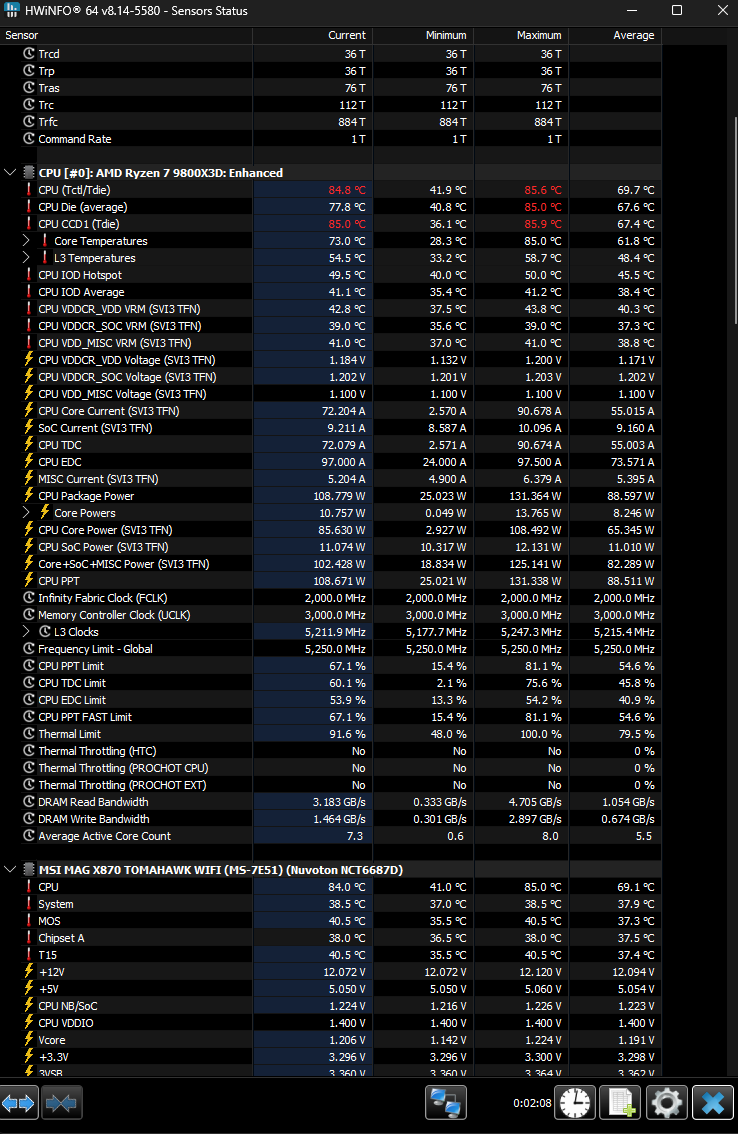Select the CPU Die (average) row

pyautogui.click(x=331, y=207)
